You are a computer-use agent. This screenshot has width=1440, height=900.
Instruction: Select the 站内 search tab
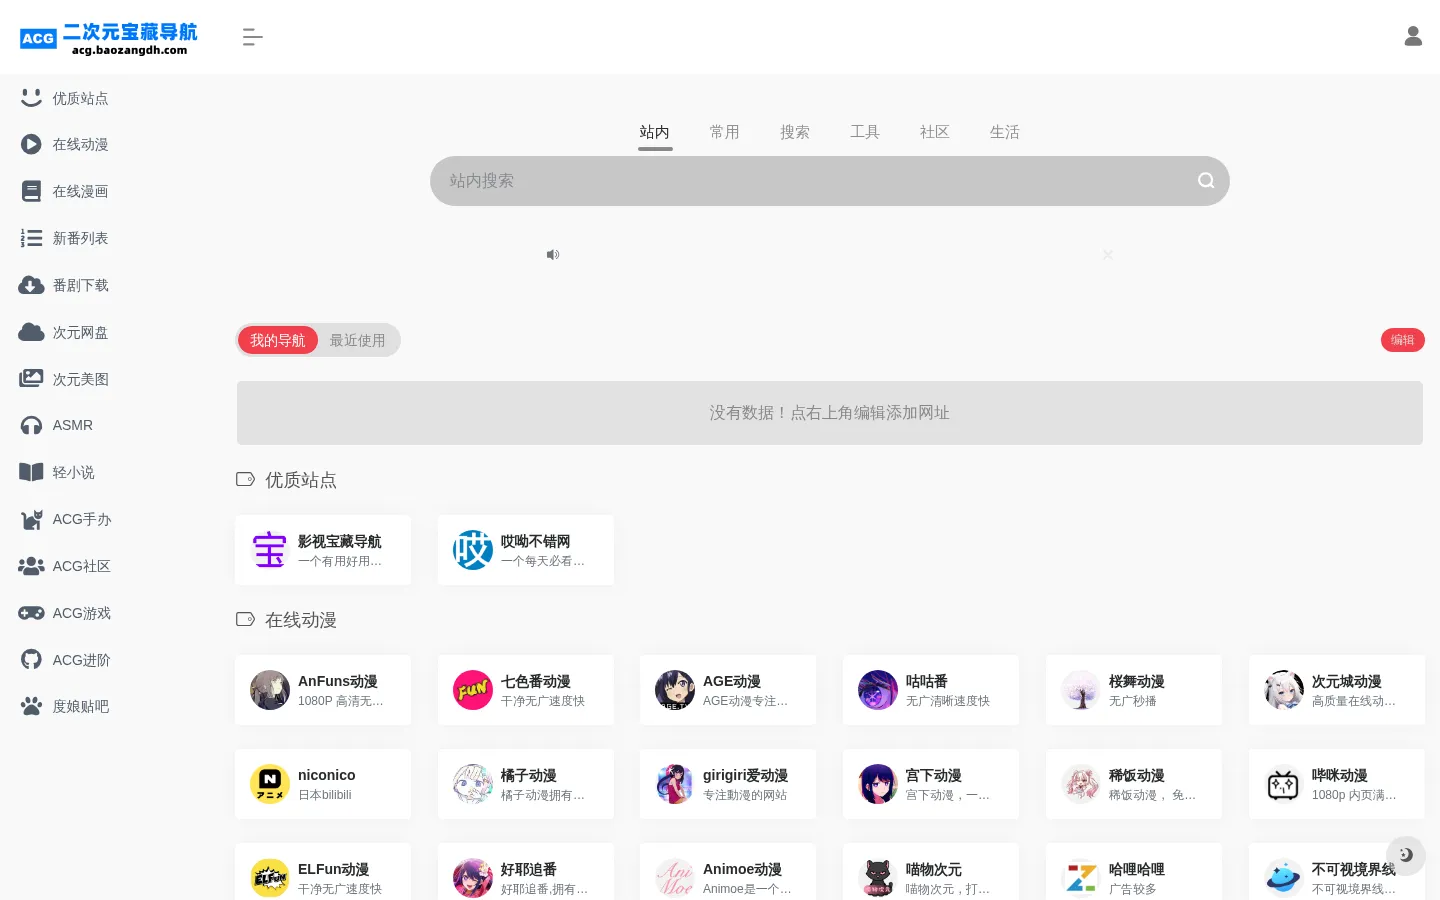point(655,132)
